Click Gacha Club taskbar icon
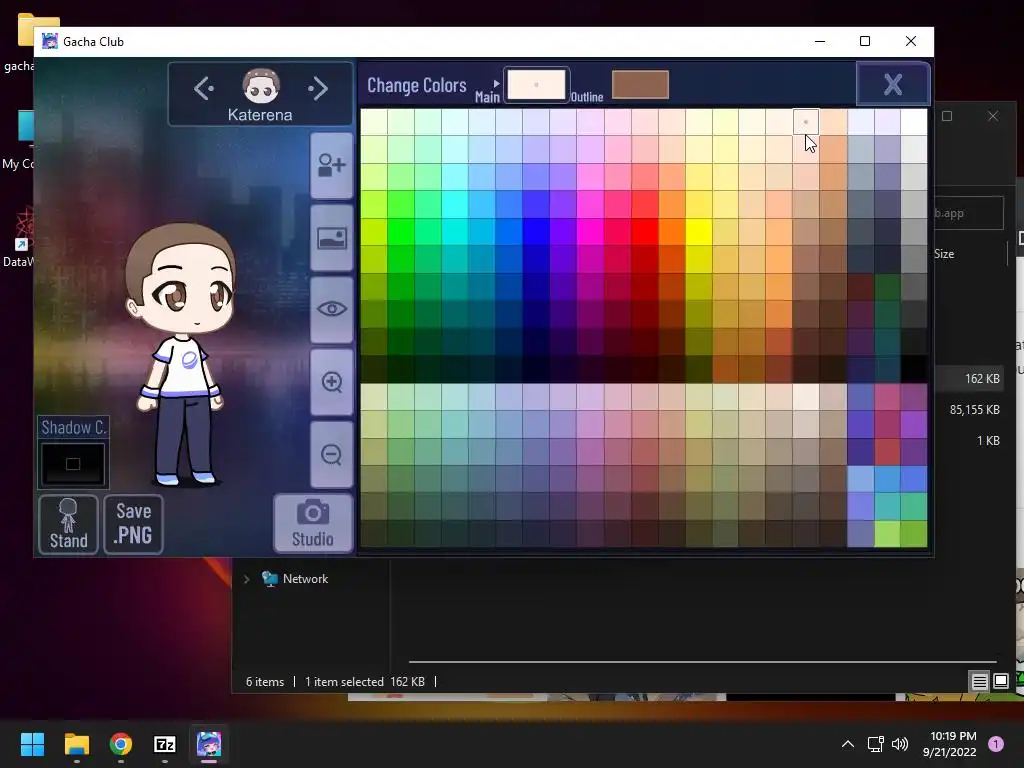The image size is (1024, 768). pos(209,744)
